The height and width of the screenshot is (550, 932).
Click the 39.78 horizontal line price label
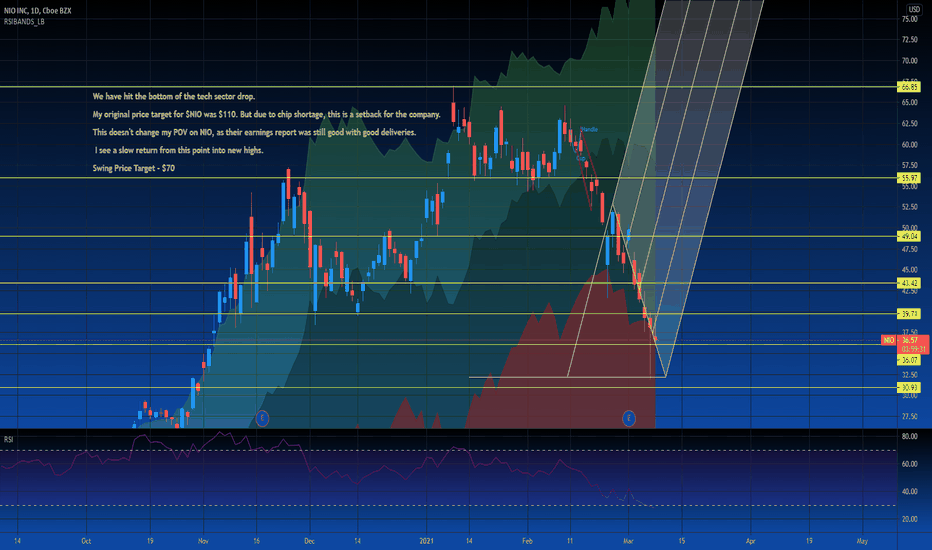tap(909, 313)
